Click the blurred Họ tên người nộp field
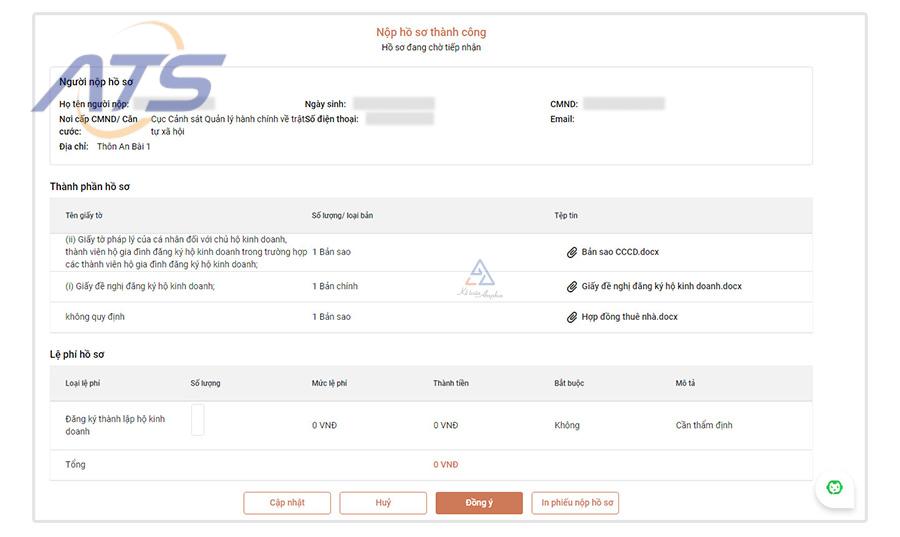The height and width of the screenshot is (537, 900). 175,104
